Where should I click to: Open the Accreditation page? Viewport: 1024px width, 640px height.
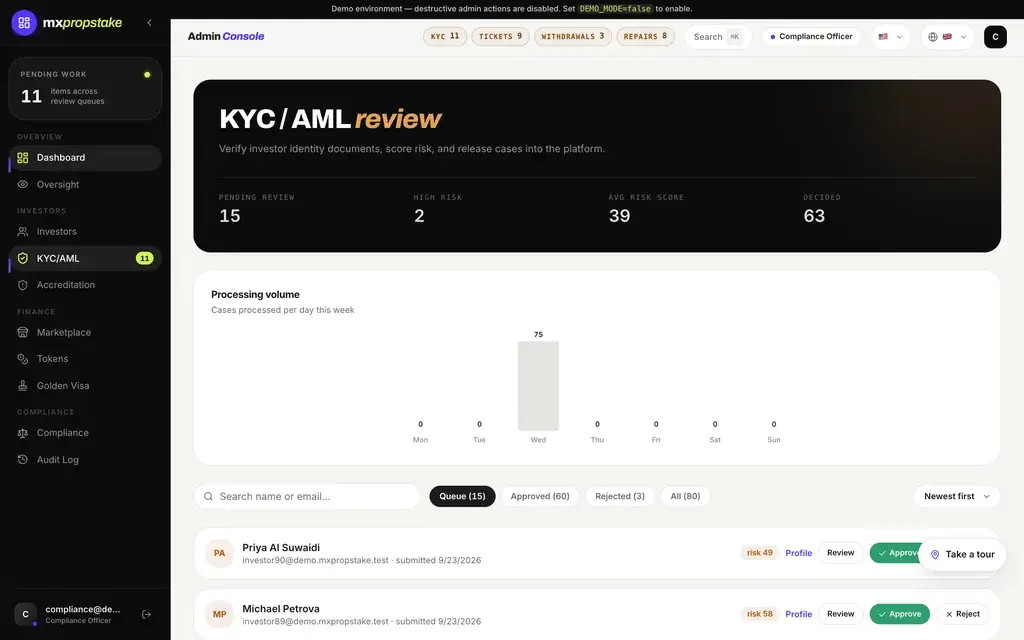point(85,285)
